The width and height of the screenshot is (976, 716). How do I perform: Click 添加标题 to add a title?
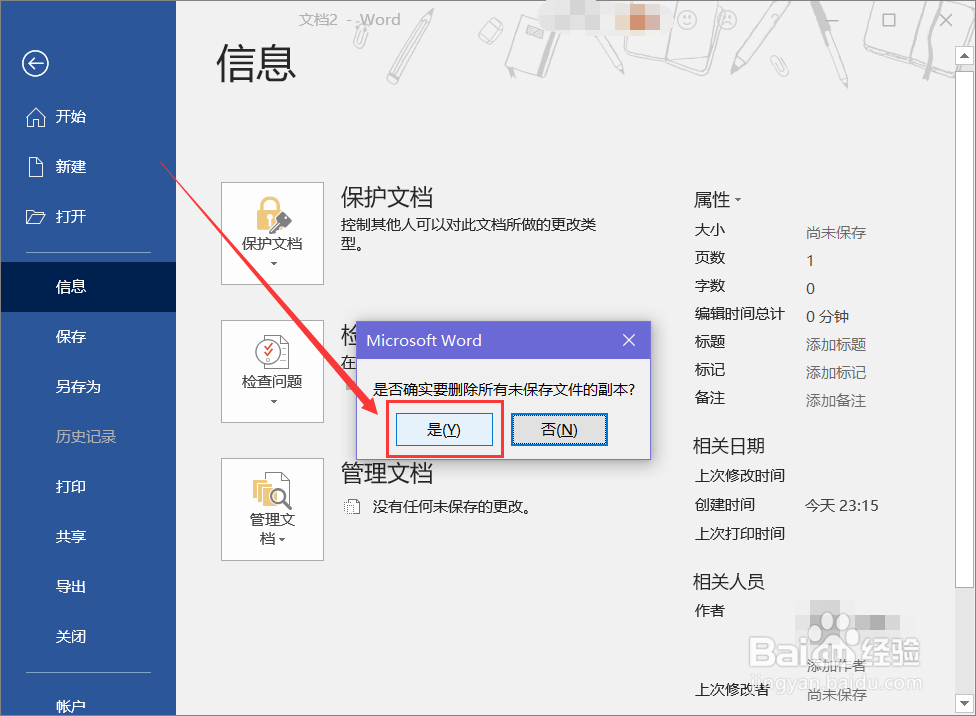[x=834, y=344]
